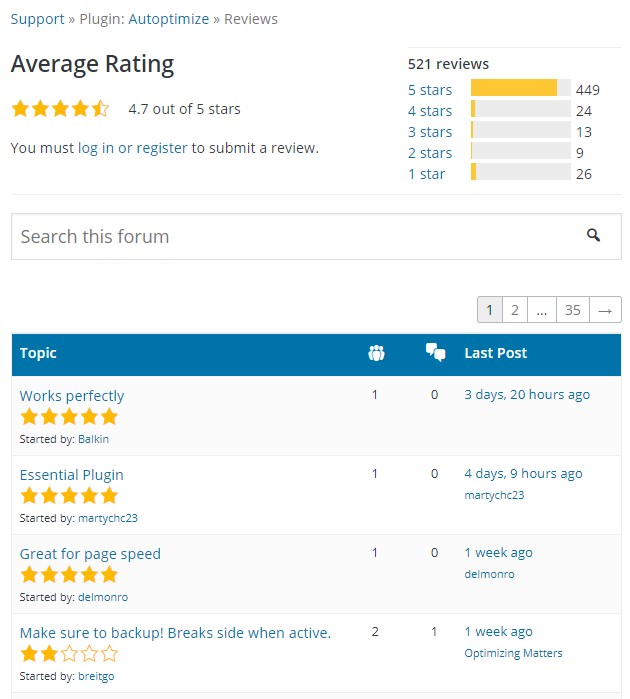Click the 4 stars rating bar
Screen dimensions: 630x699
point(521,109)
